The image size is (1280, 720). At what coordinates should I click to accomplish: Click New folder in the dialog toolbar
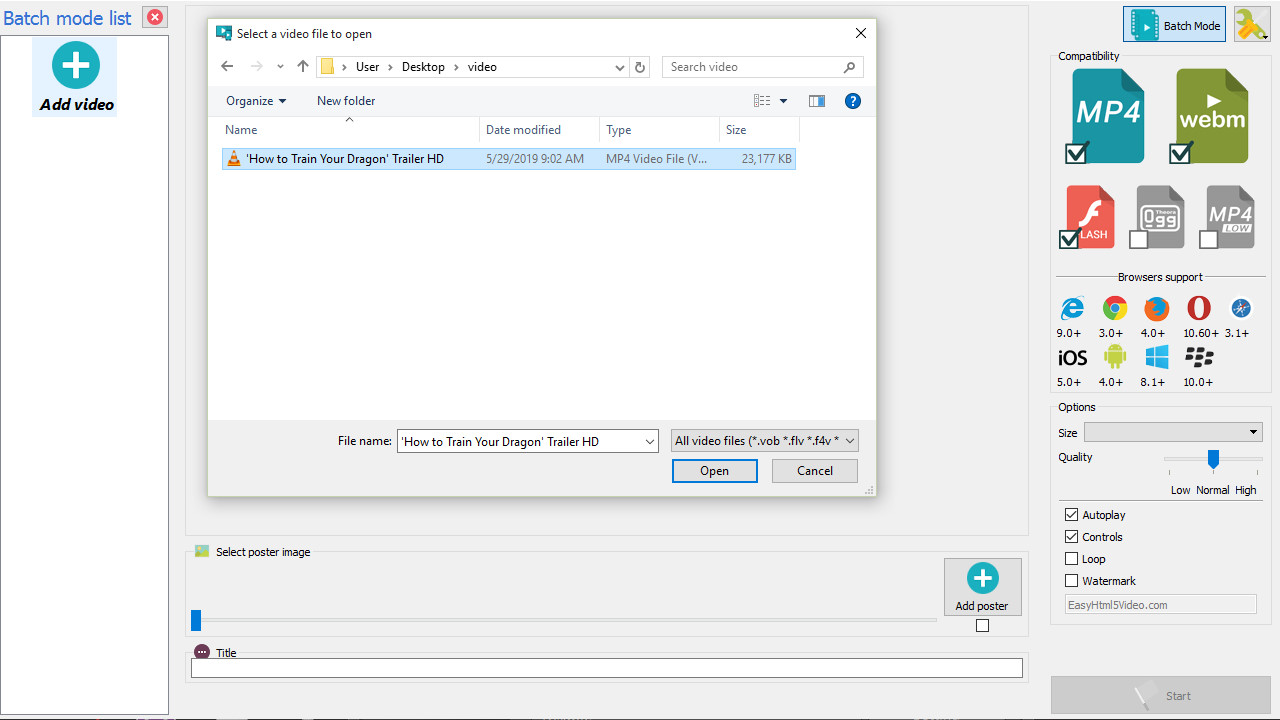point(346,101)
